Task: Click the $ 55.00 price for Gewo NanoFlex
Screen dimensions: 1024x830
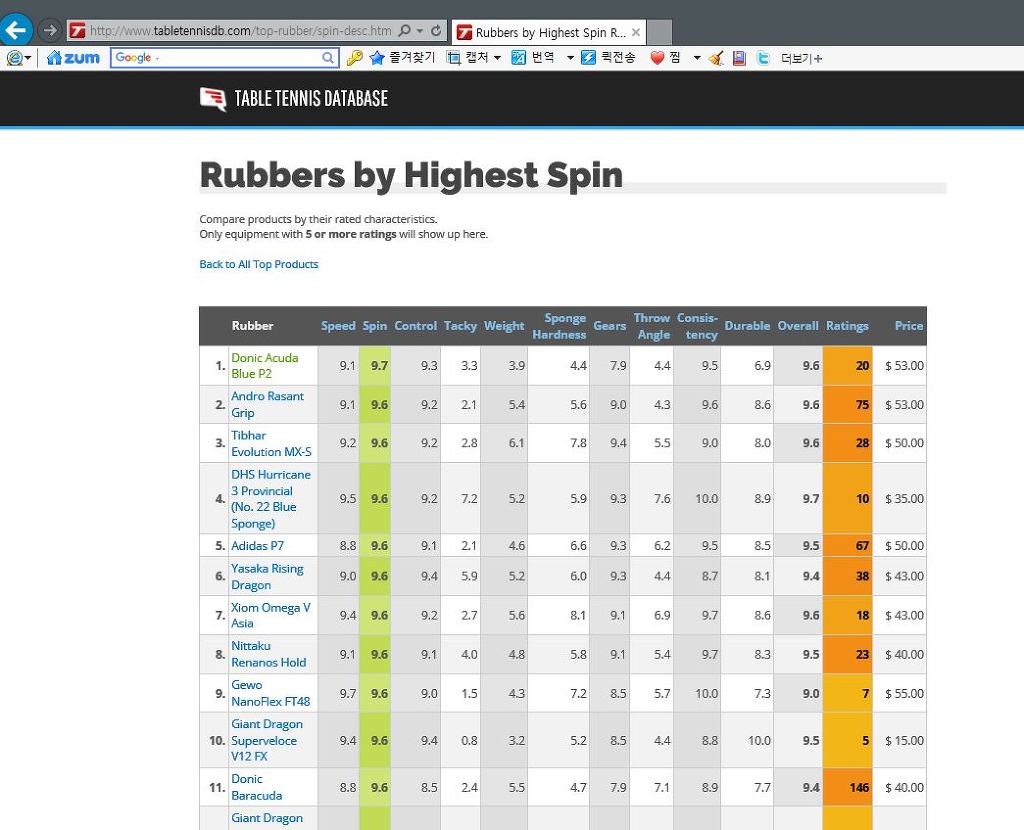Action: (900, 694)
